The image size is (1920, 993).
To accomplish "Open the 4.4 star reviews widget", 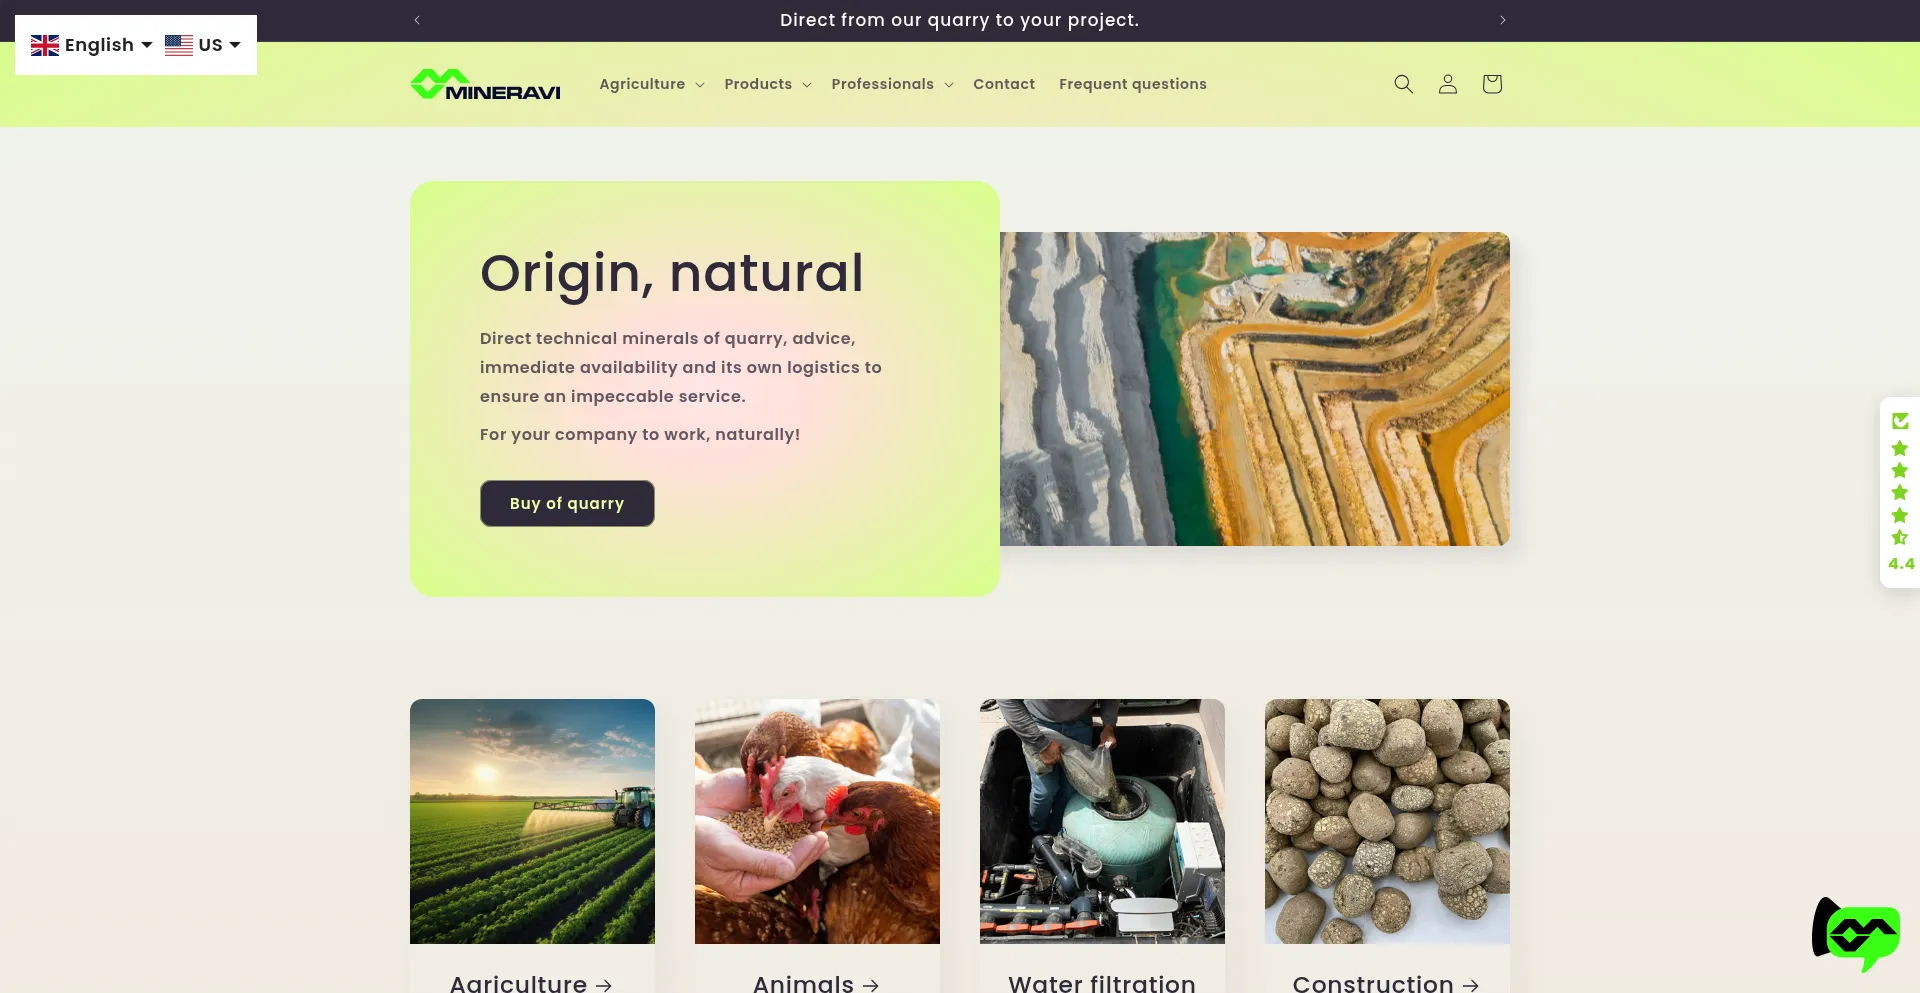I will 1900,492.
